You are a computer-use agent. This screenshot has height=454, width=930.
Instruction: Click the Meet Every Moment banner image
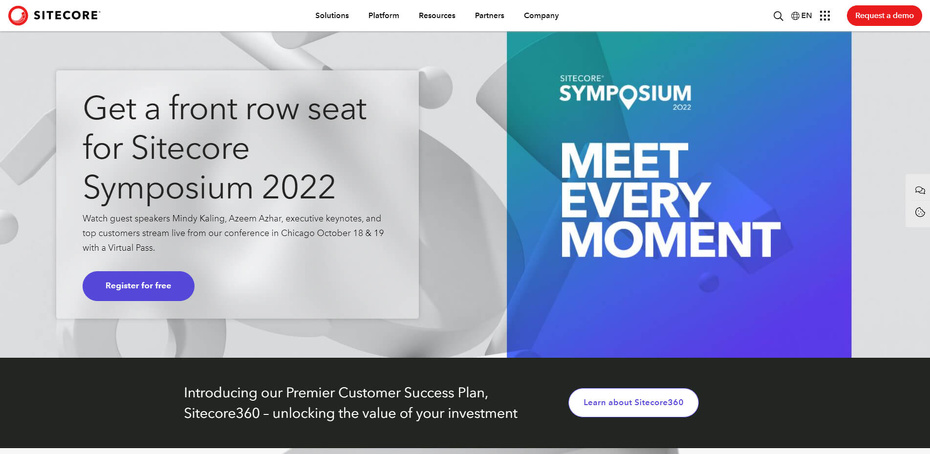pyautogui.click(x=679, y=195)
